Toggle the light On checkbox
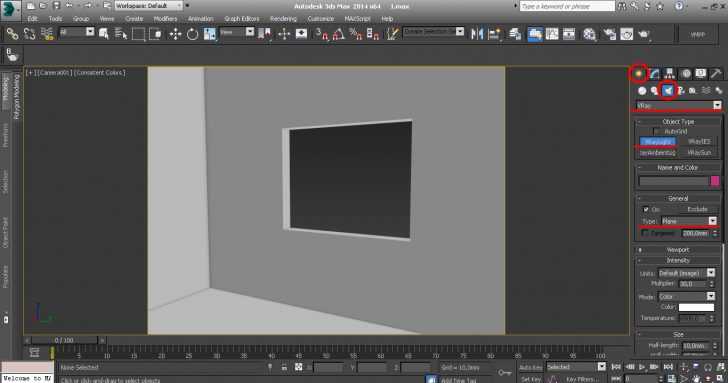 646,209
